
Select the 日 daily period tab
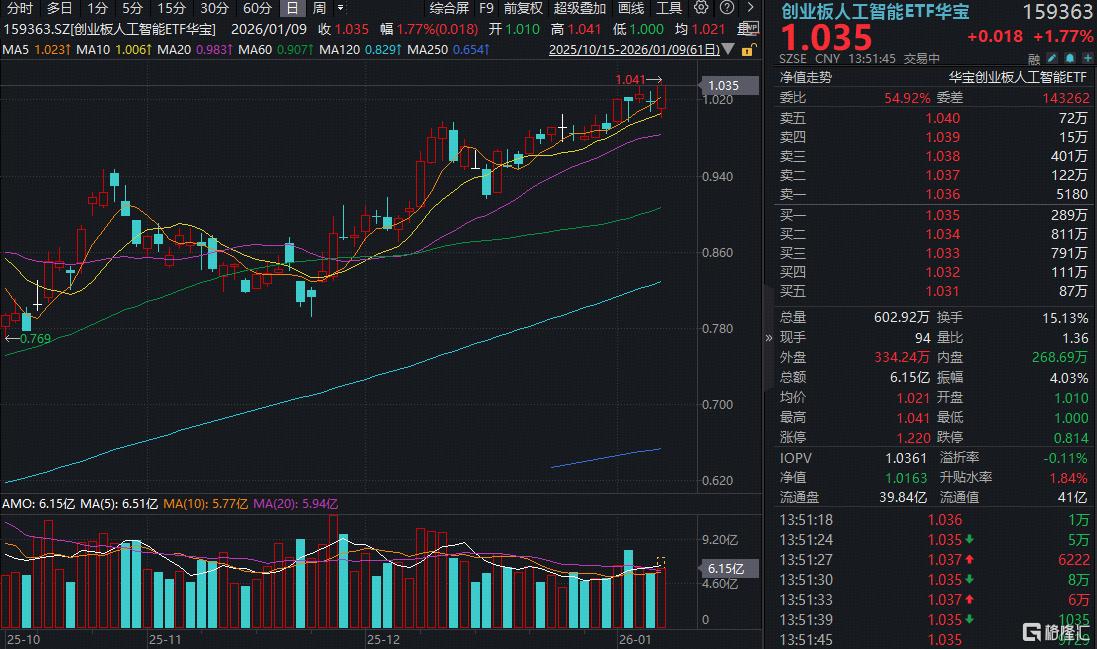coord(292,8)
